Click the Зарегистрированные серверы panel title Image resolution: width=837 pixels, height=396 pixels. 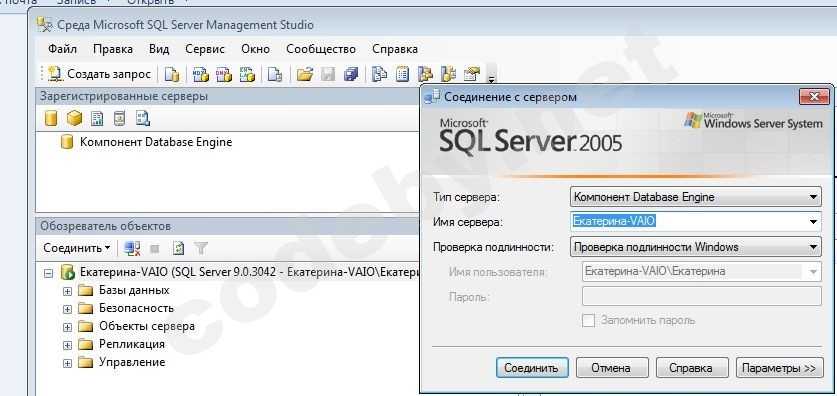tap(124, 97)
